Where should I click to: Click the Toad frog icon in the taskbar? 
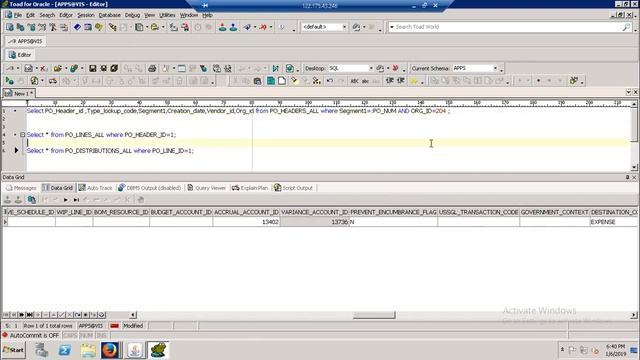[158, 350]
